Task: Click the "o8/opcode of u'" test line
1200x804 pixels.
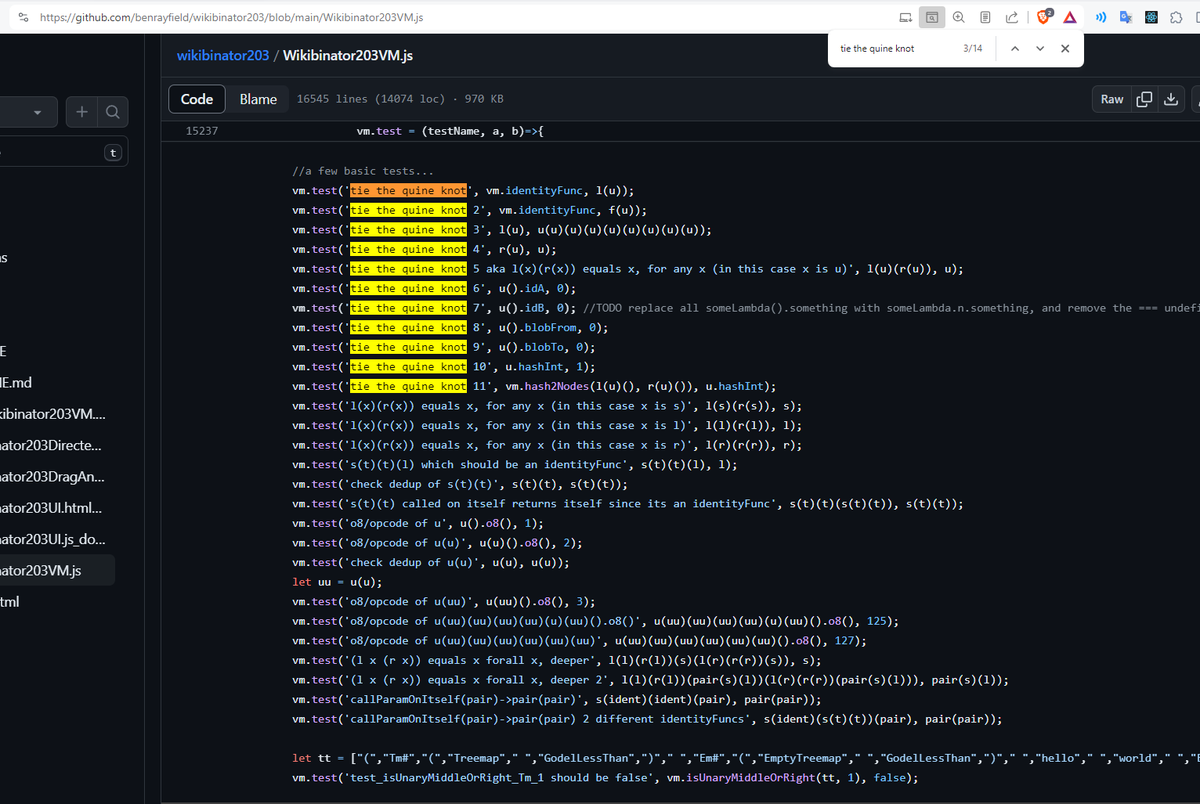Action: point(418,523)
